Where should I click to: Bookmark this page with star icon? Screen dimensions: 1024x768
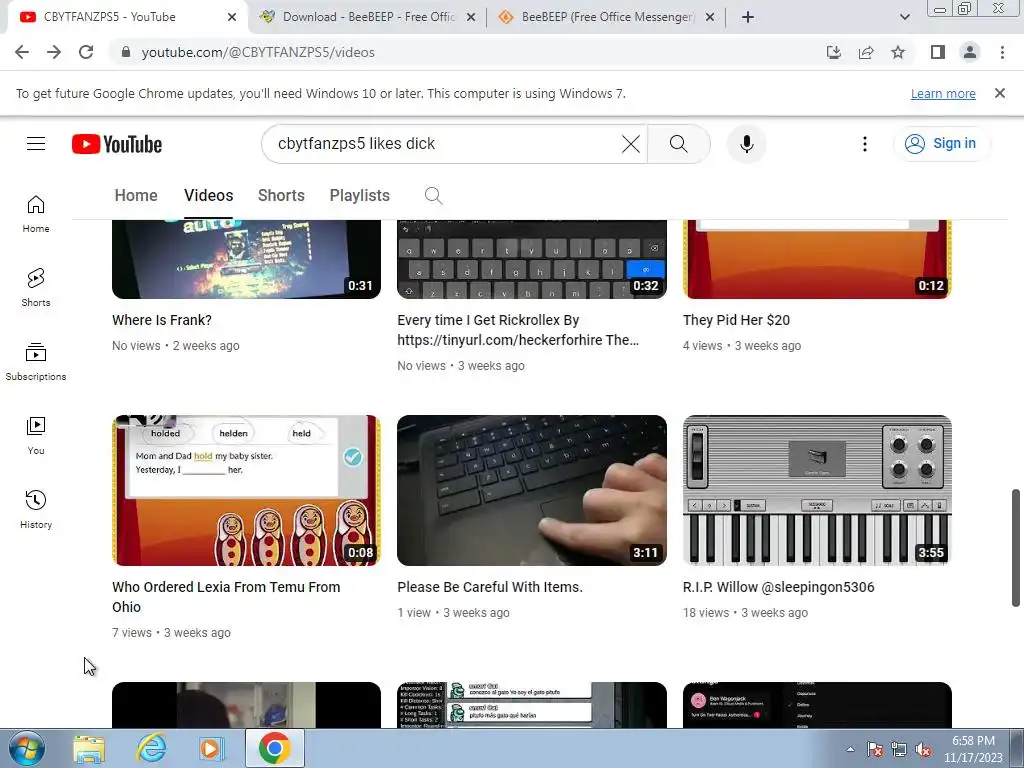tap(898, 52)
